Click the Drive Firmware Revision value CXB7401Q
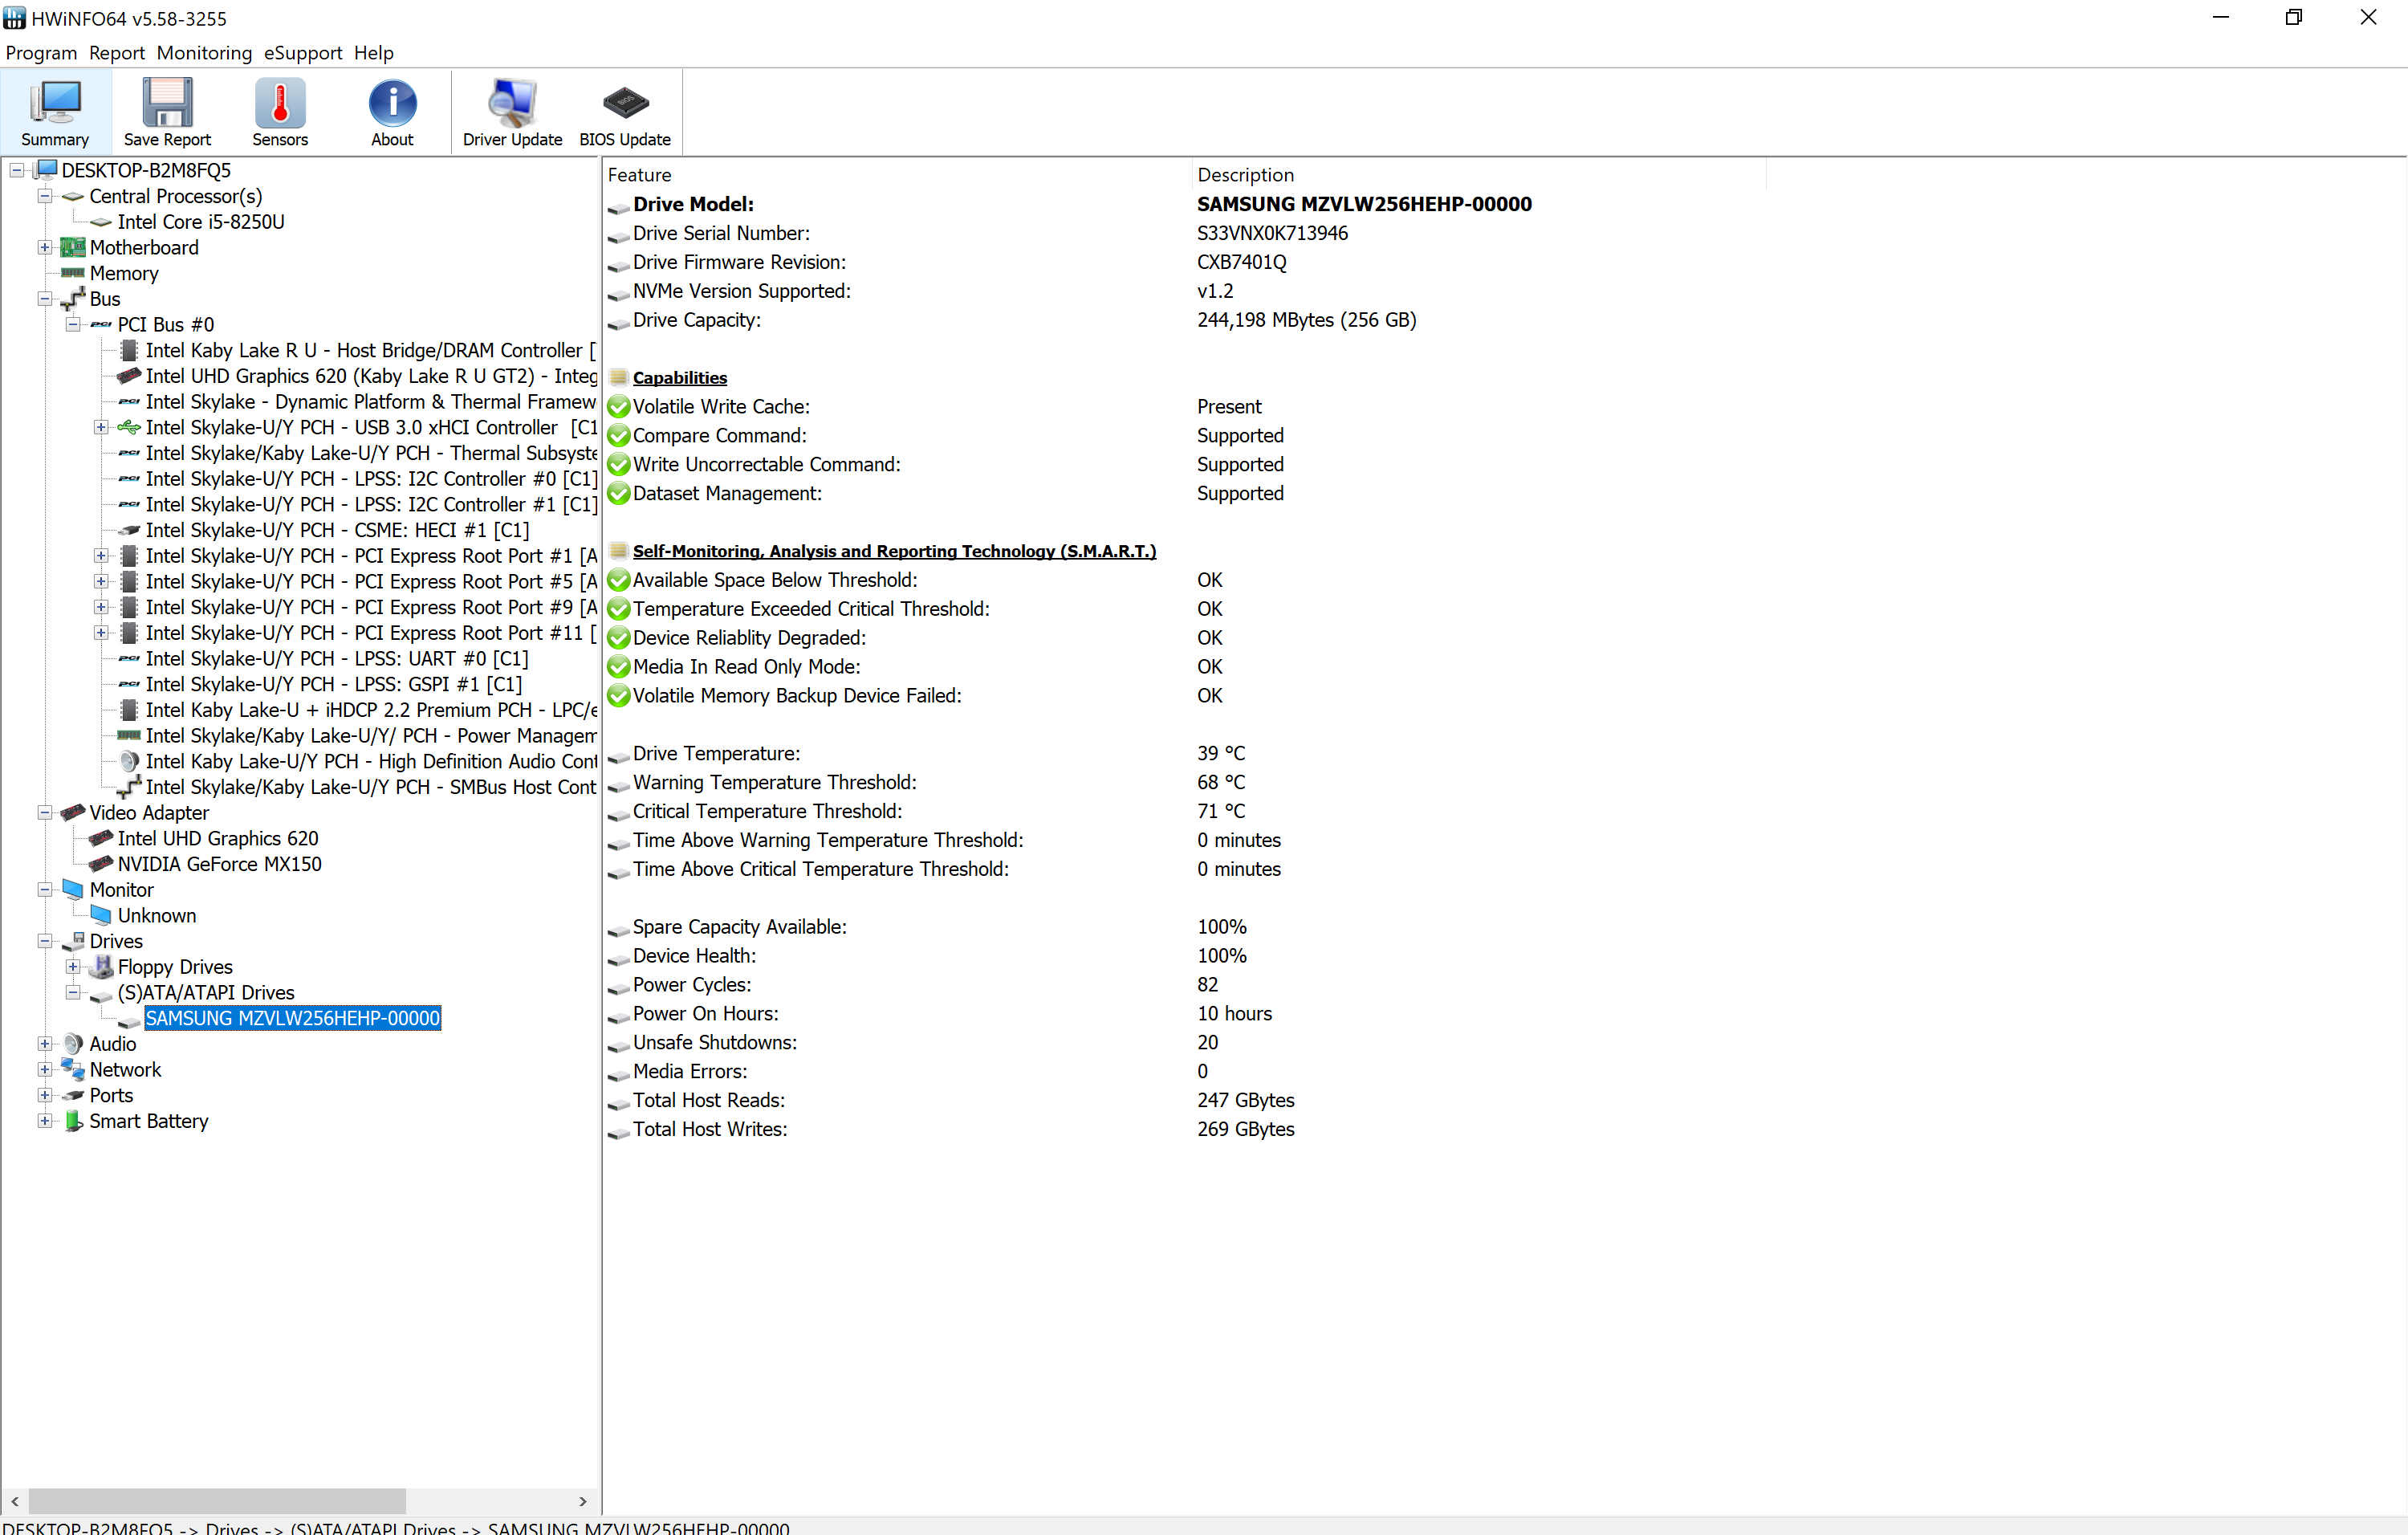 tap(1242, 262)
